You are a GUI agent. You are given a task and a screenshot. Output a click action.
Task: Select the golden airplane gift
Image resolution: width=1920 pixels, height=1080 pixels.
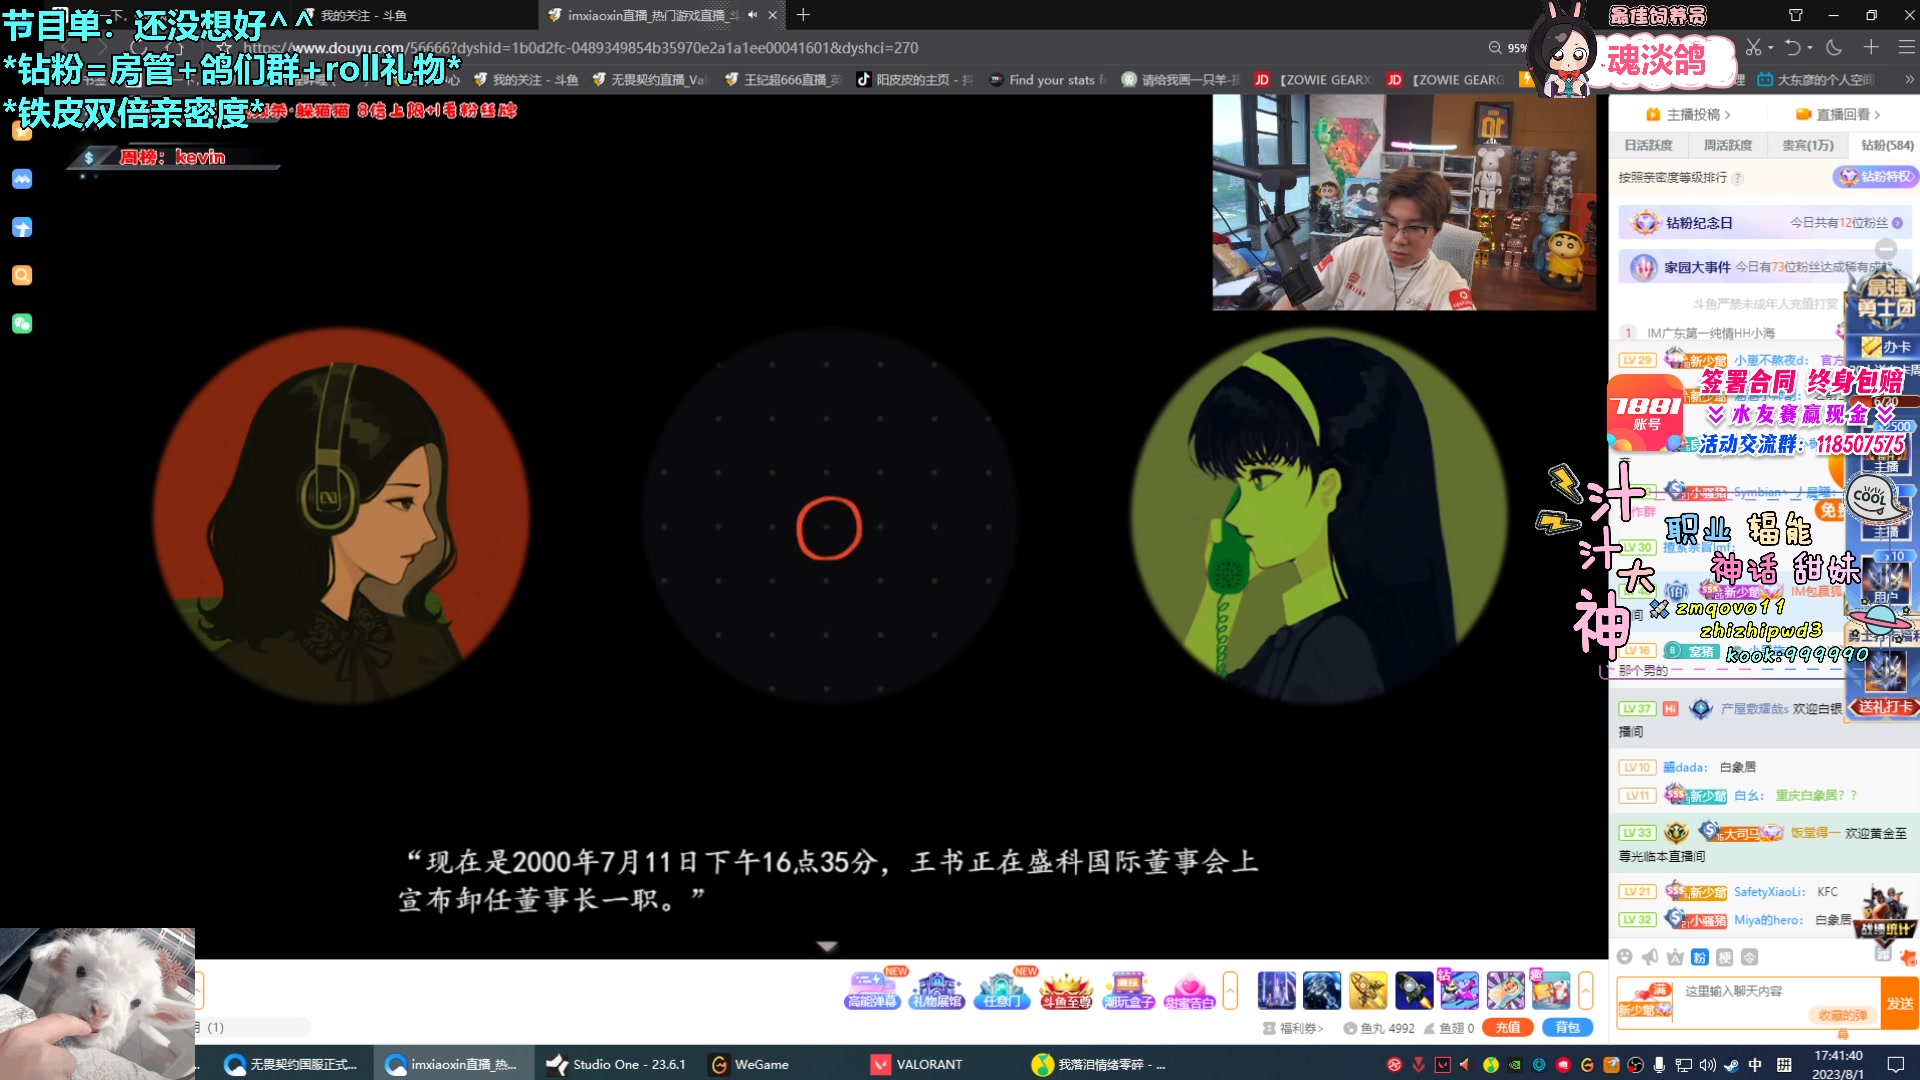pos(1368,990)
